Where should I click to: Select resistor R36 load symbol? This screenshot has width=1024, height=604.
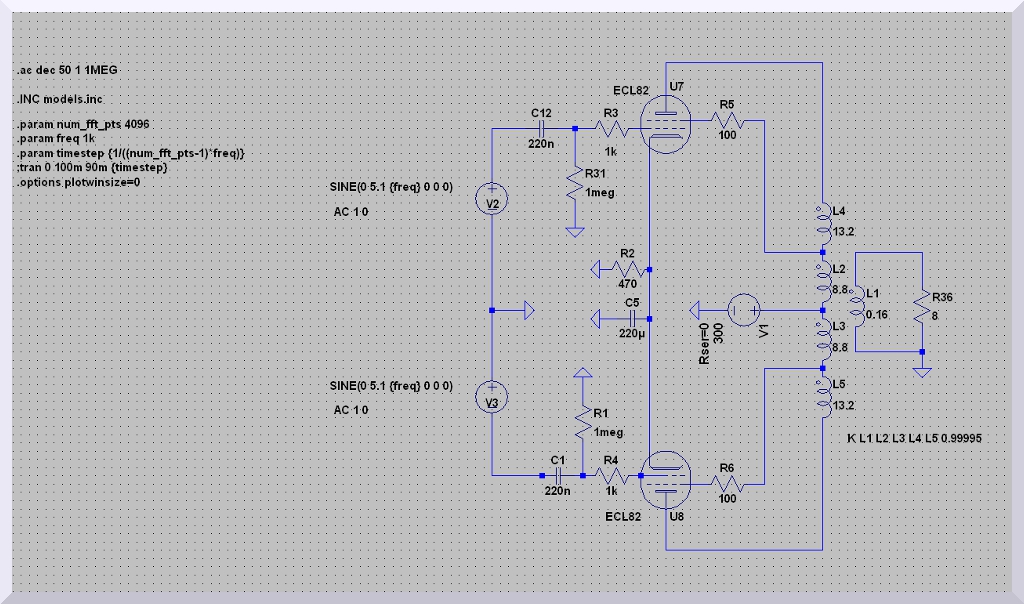921,313
